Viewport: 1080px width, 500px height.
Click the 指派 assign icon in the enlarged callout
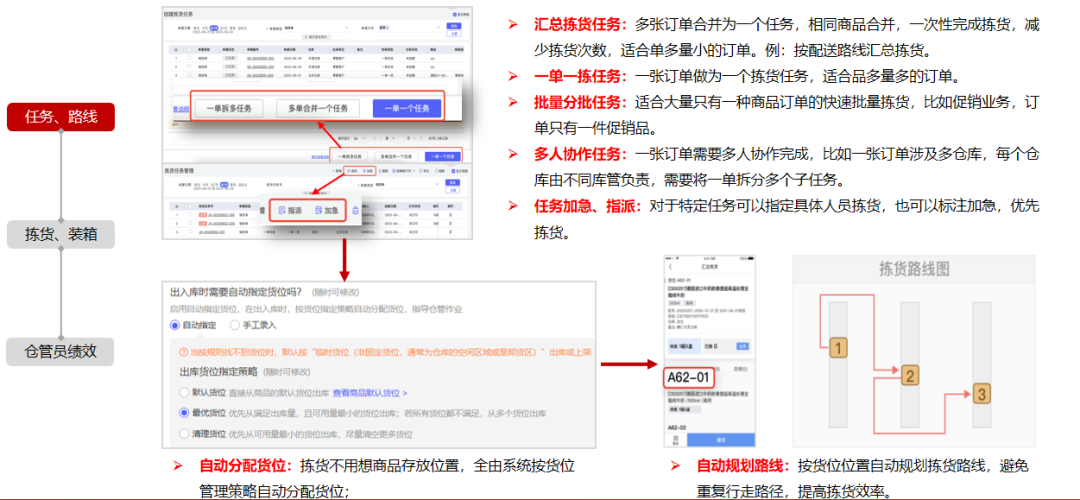pos(282,210)
